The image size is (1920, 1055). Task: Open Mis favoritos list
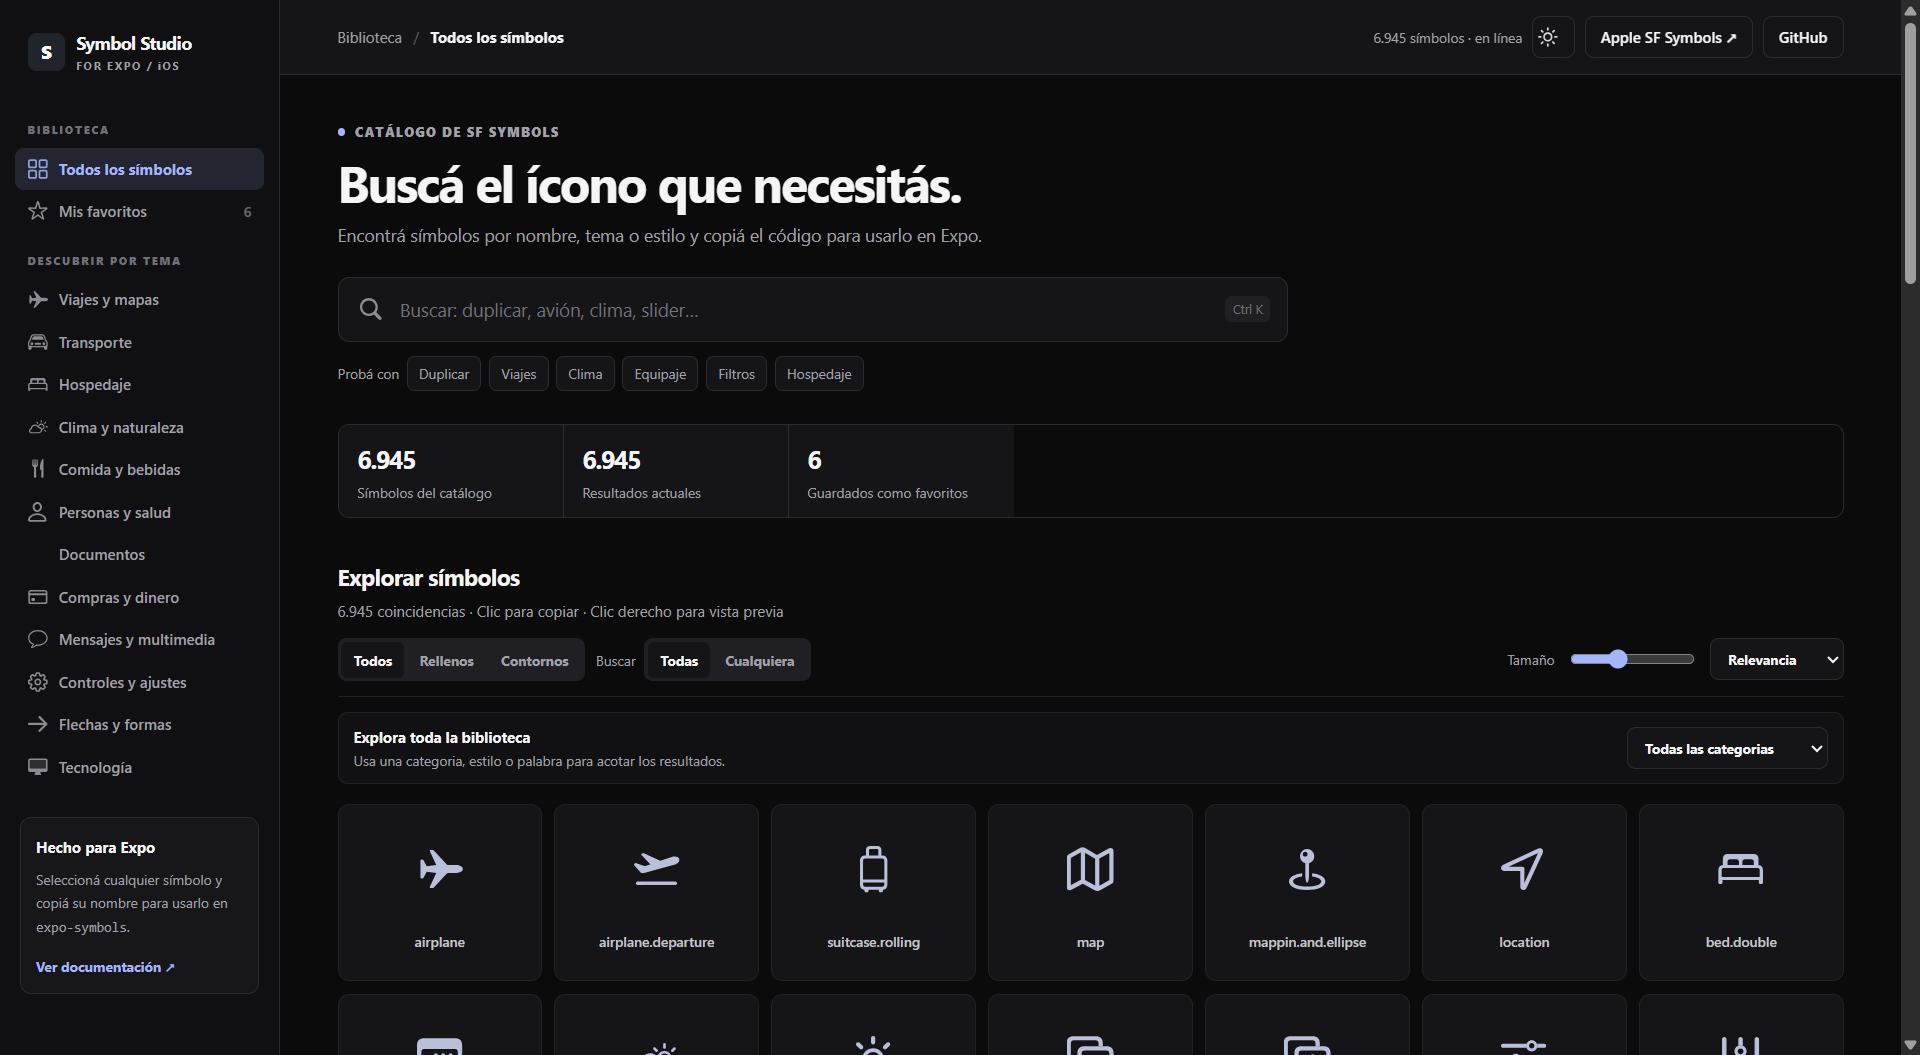pos(139,211)
